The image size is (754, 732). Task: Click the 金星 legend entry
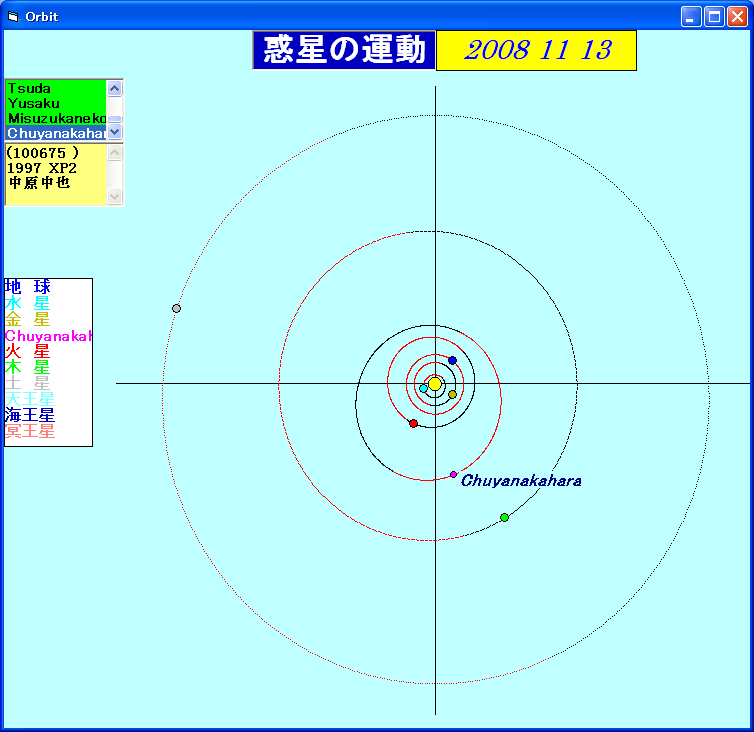(27, 319)
